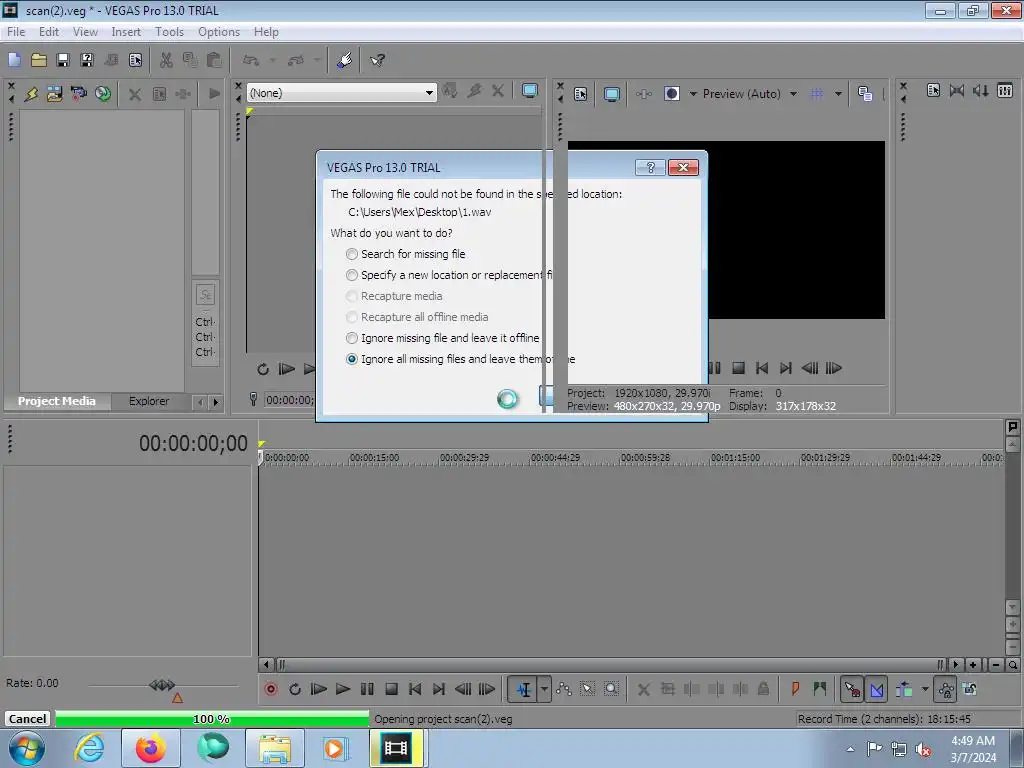Select the Normal Edit tool
1024x768 pixels.
point(523,689)
